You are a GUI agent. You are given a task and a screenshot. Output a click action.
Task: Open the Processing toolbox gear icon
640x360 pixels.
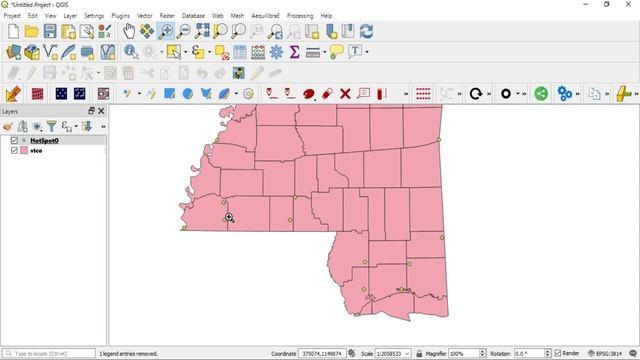276,52
